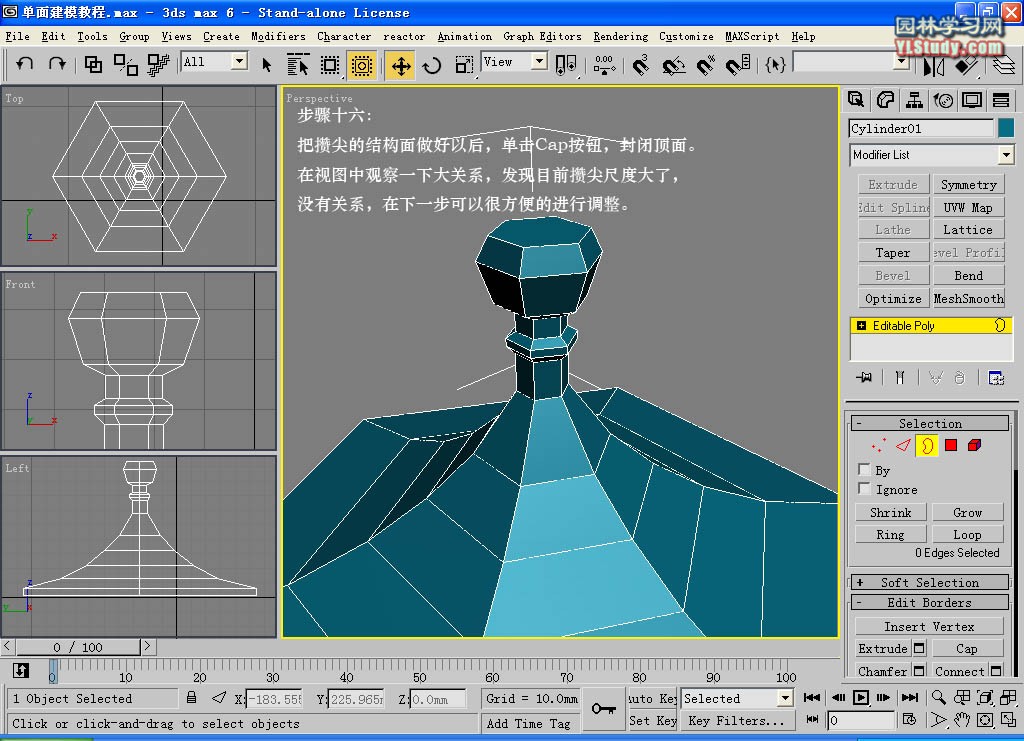1024x741 pixels.
Task: Click the Zoom viewport navigation icon
Action: [x=938, y=697]
